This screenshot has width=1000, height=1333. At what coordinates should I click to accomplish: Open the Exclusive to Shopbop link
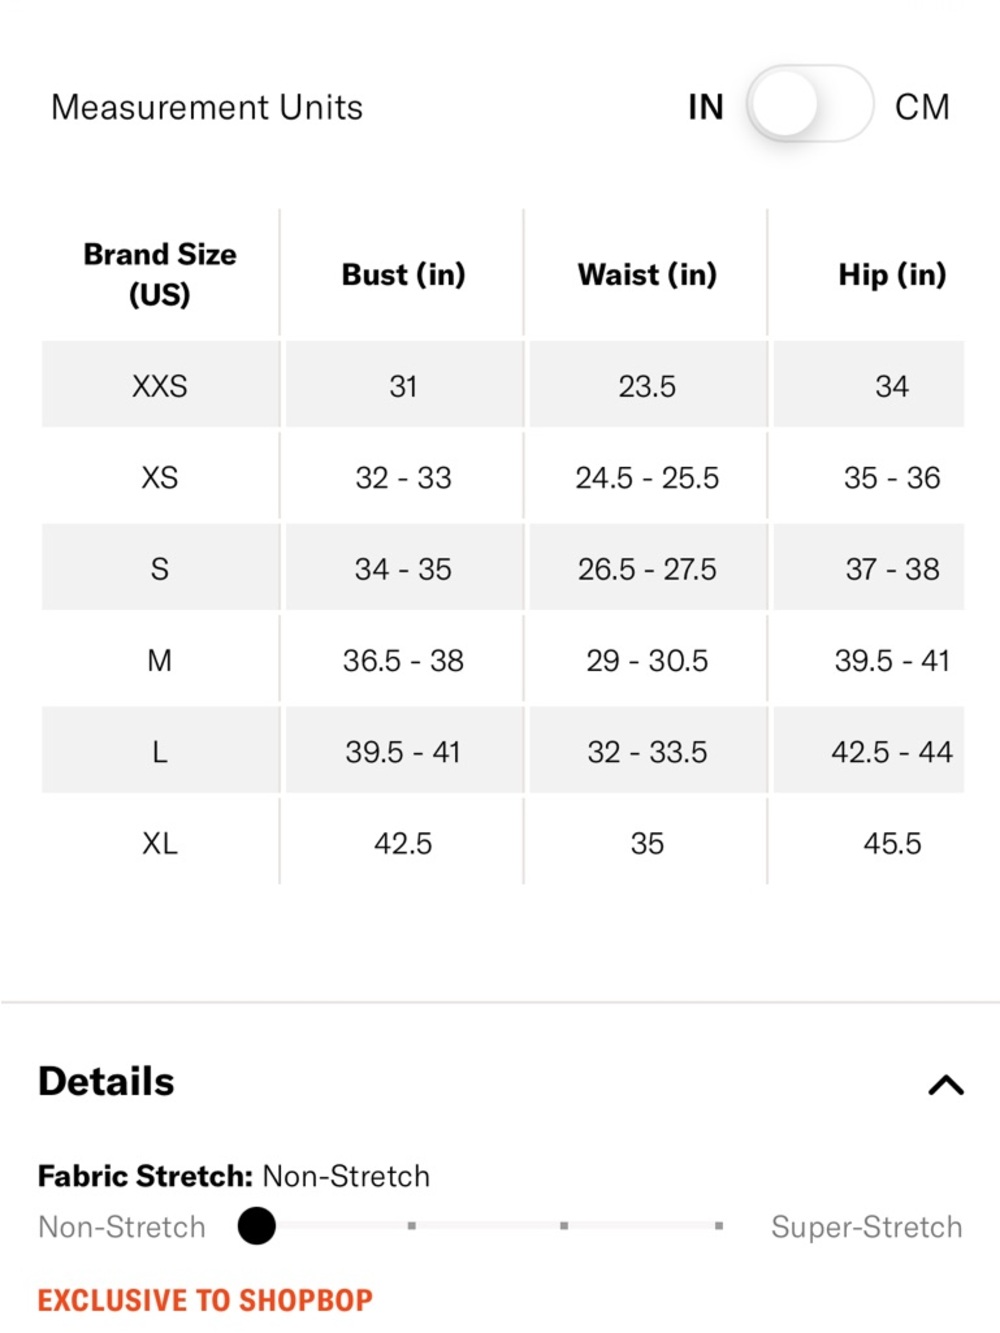click(205, 1300)
